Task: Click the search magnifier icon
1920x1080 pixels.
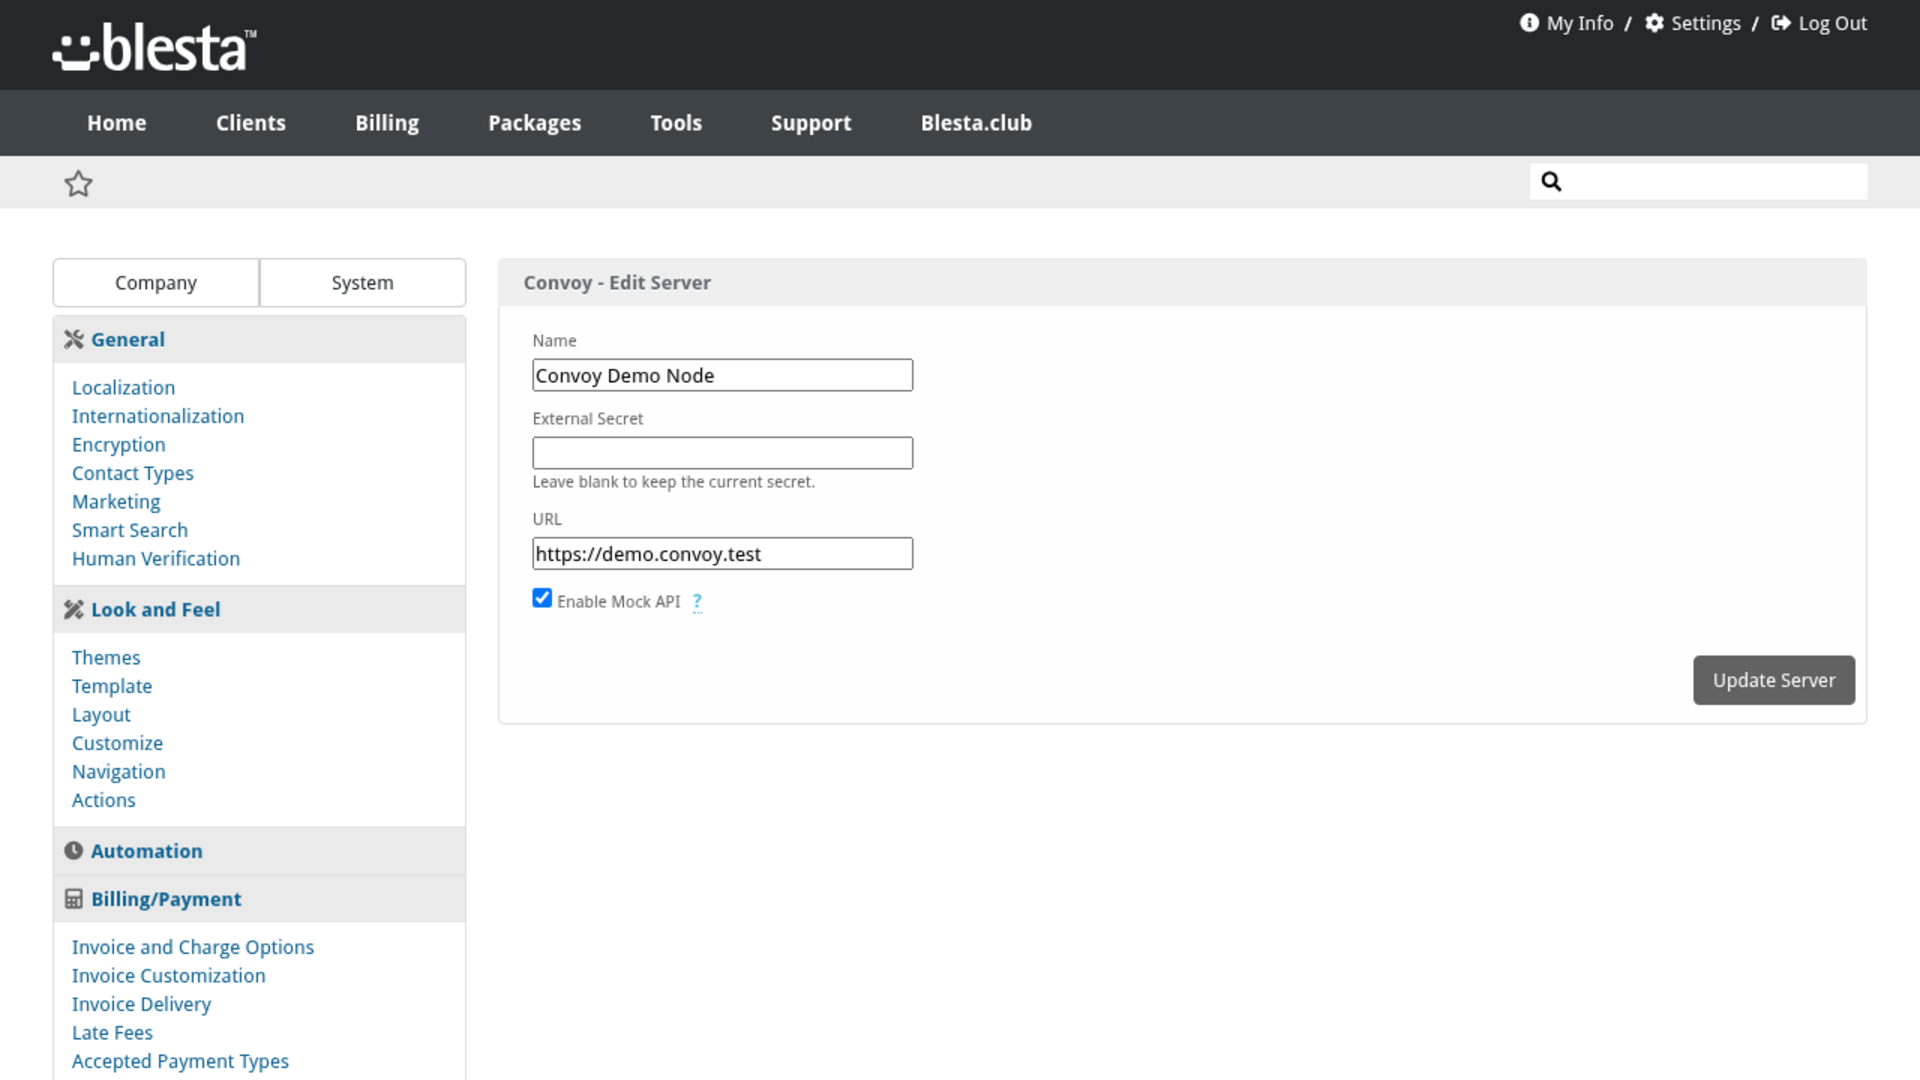Action: (x=1551, y=181)
